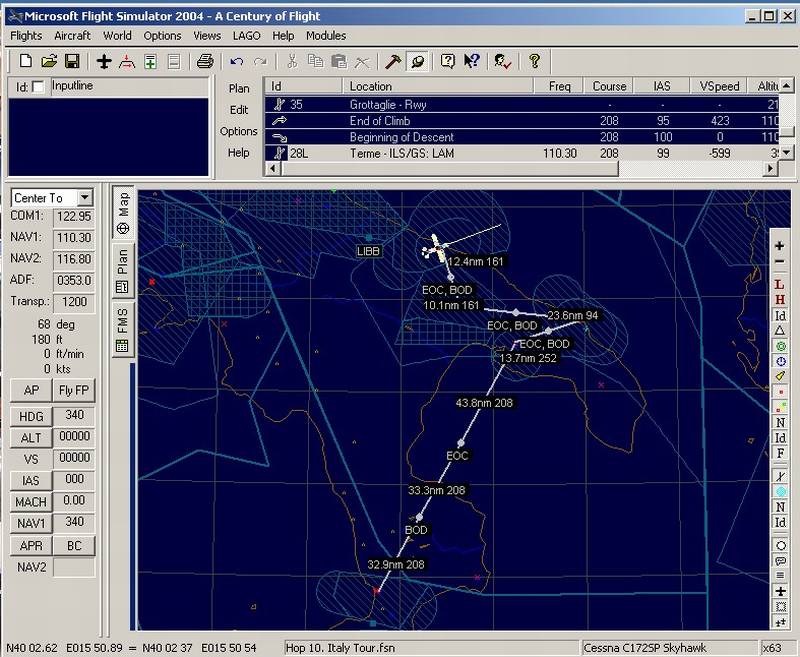
Task: Click the Open file folder icon
Action: [49, 62]
